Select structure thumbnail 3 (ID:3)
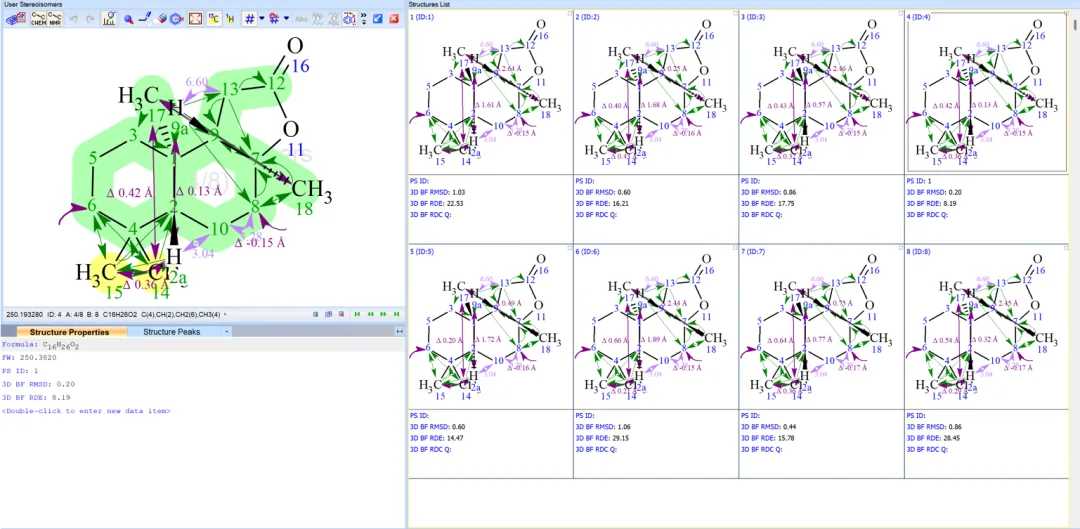 point(821,92)
